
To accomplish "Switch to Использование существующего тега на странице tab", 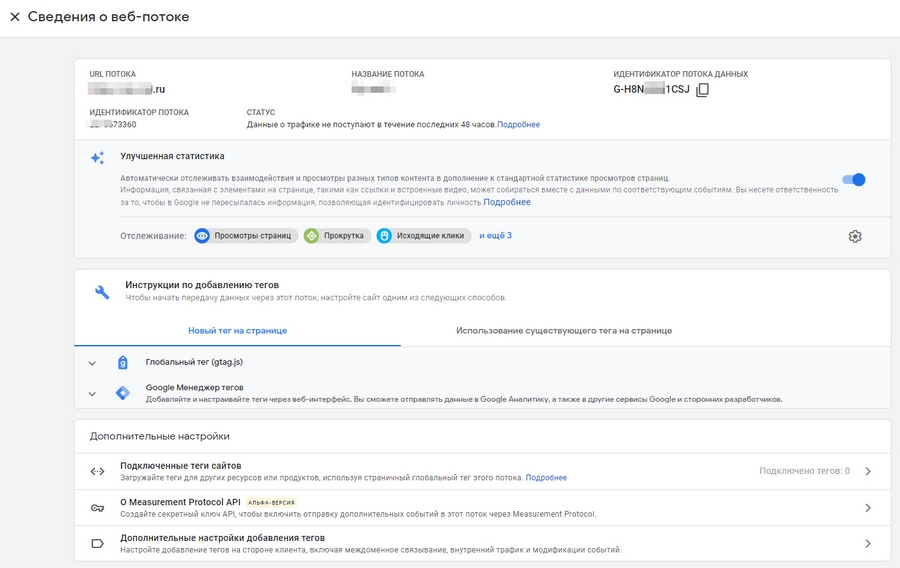I will pyautogui.click(x=564, y=330).
